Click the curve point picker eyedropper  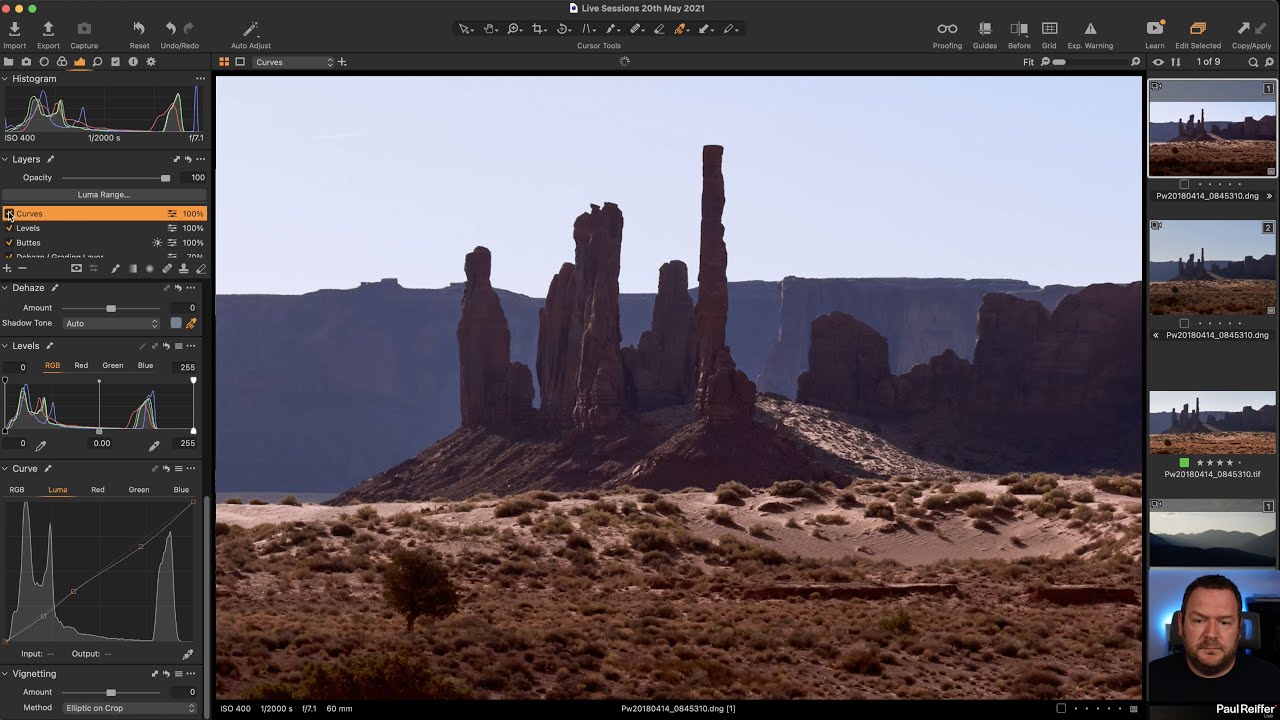(187, 654)
